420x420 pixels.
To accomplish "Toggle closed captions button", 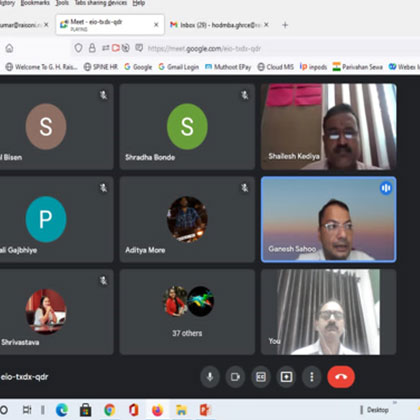I will pos(261,377).
